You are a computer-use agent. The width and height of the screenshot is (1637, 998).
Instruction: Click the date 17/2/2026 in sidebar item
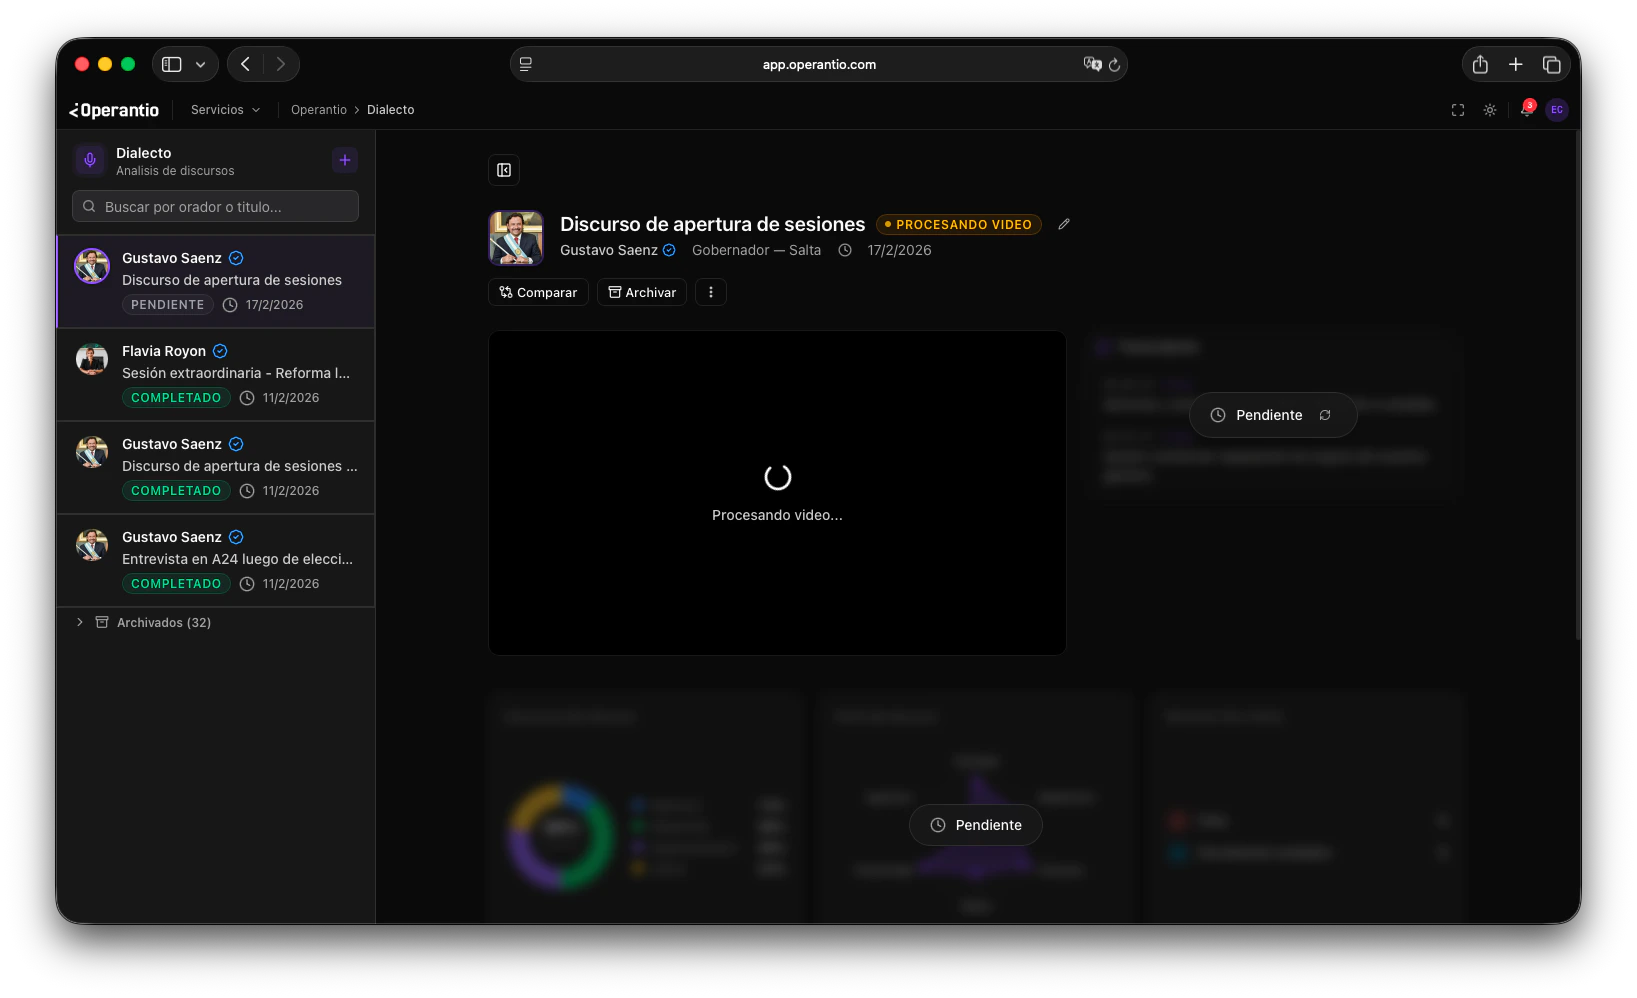(274, 305)
